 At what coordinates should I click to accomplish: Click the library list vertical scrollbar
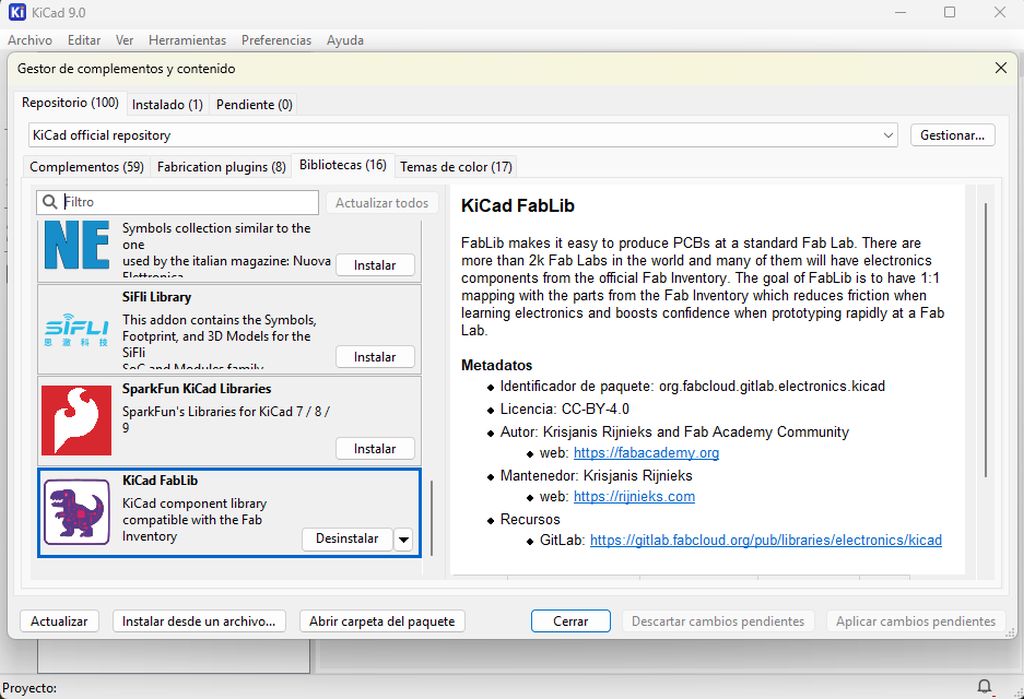432,518
